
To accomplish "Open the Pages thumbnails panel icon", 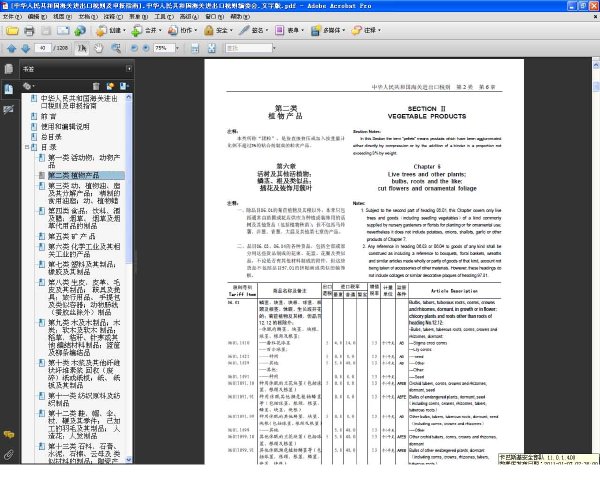I will pos(8,69).
